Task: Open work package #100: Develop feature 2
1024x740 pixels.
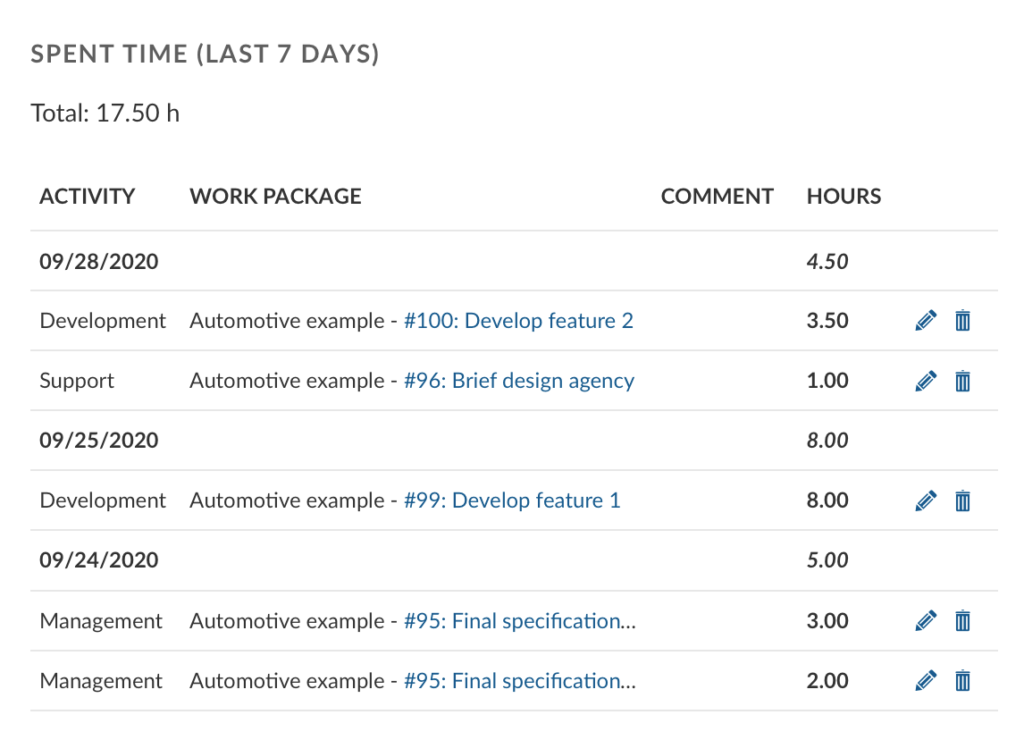Action: 518,321
